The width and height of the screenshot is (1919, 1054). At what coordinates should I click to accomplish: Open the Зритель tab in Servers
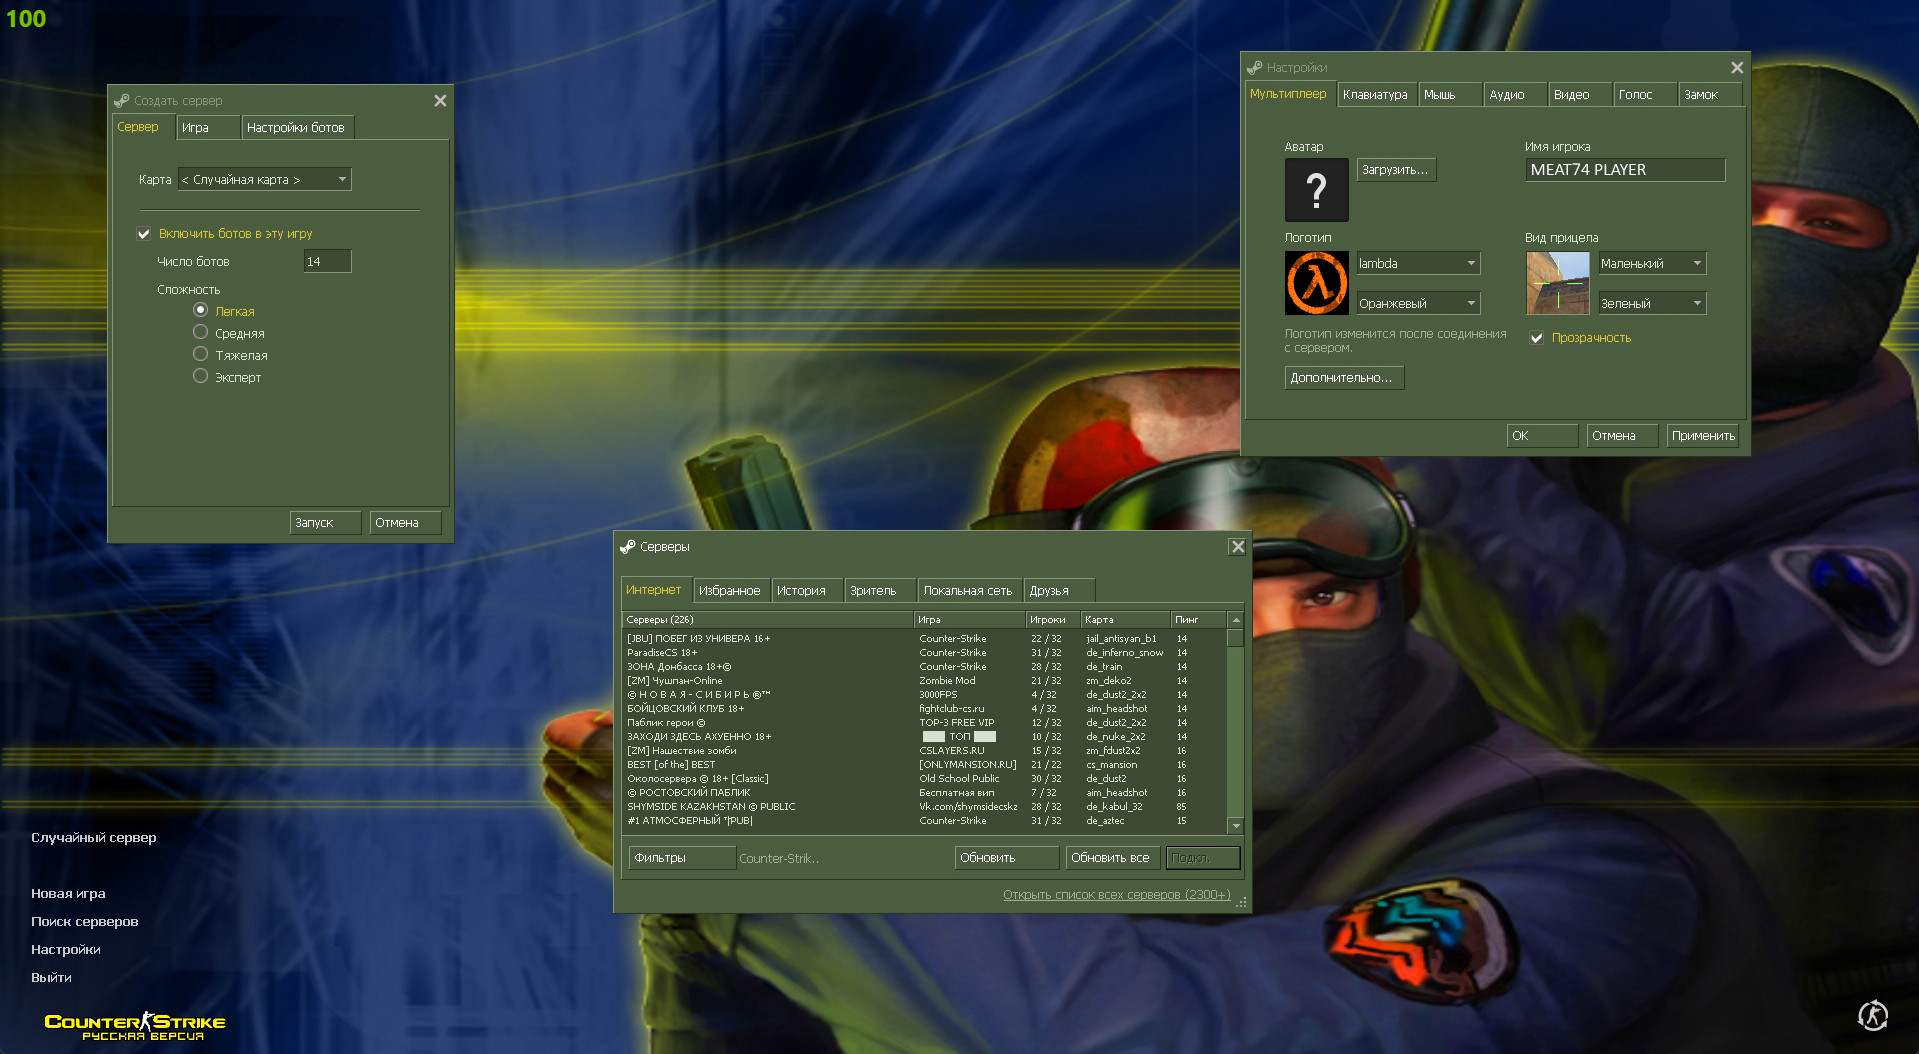tap(880, 591)
